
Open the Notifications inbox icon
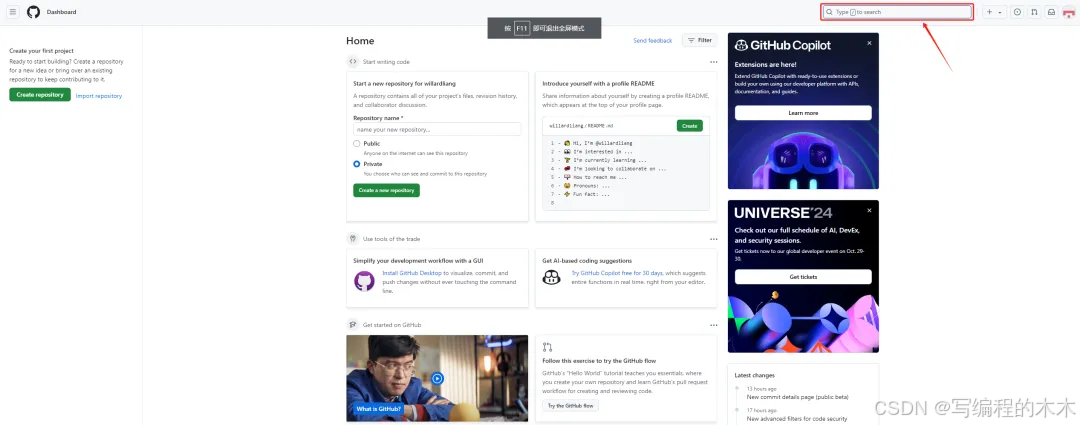(1051, 12)
